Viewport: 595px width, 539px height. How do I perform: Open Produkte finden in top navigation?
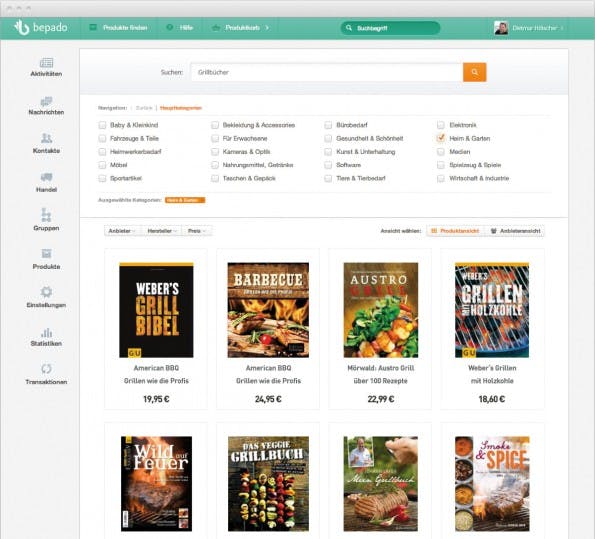pos(125,28)
